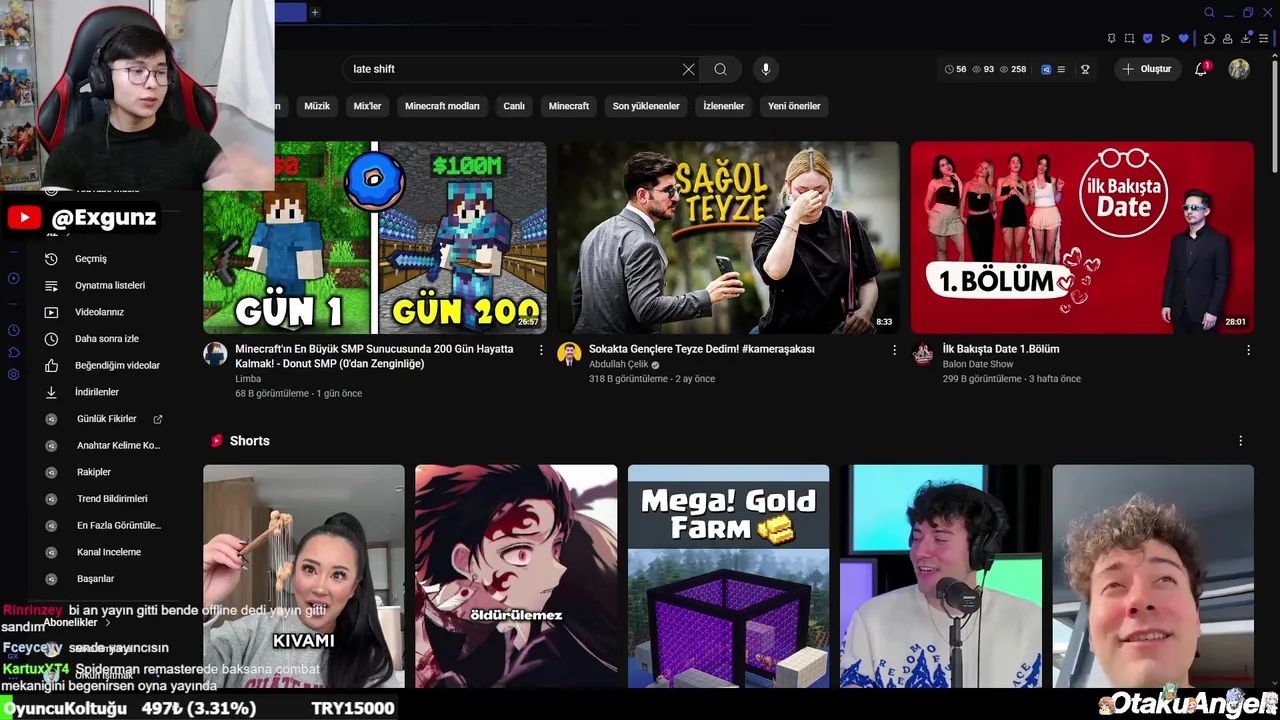Image resolution: width=1280 pixels, height=720 pixels.
Task: Open Beğendiğim videolar list
Action: click(x=103, y=365)
